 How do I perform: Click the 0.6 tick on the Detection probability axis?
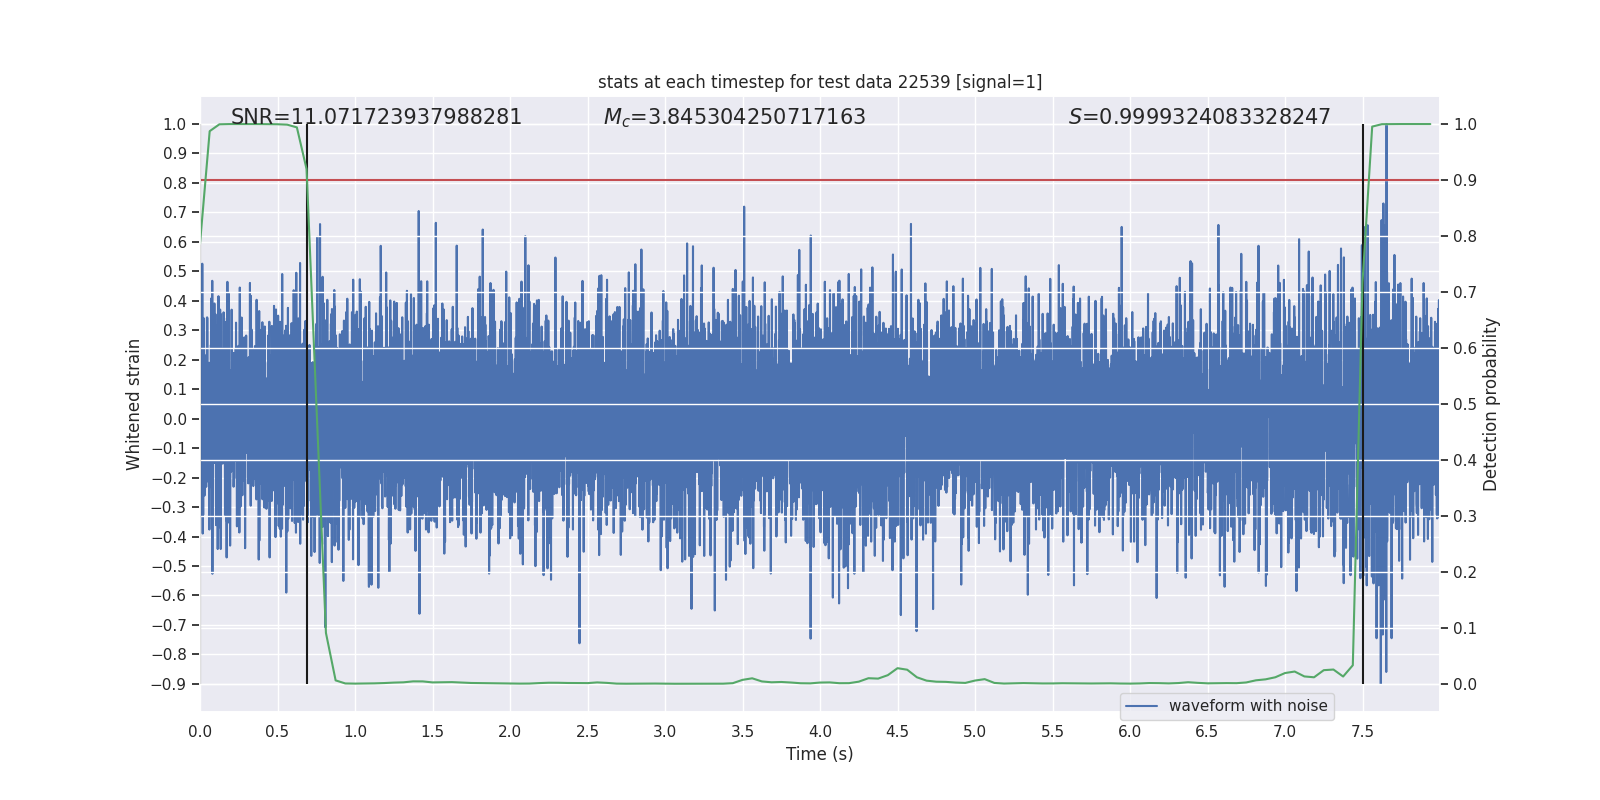pos(1465,348)
